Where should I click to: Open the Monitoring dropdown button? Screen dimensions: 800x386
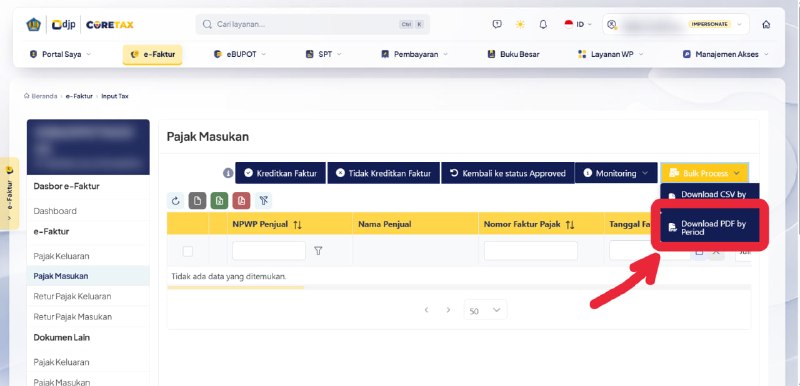point(616,173)
